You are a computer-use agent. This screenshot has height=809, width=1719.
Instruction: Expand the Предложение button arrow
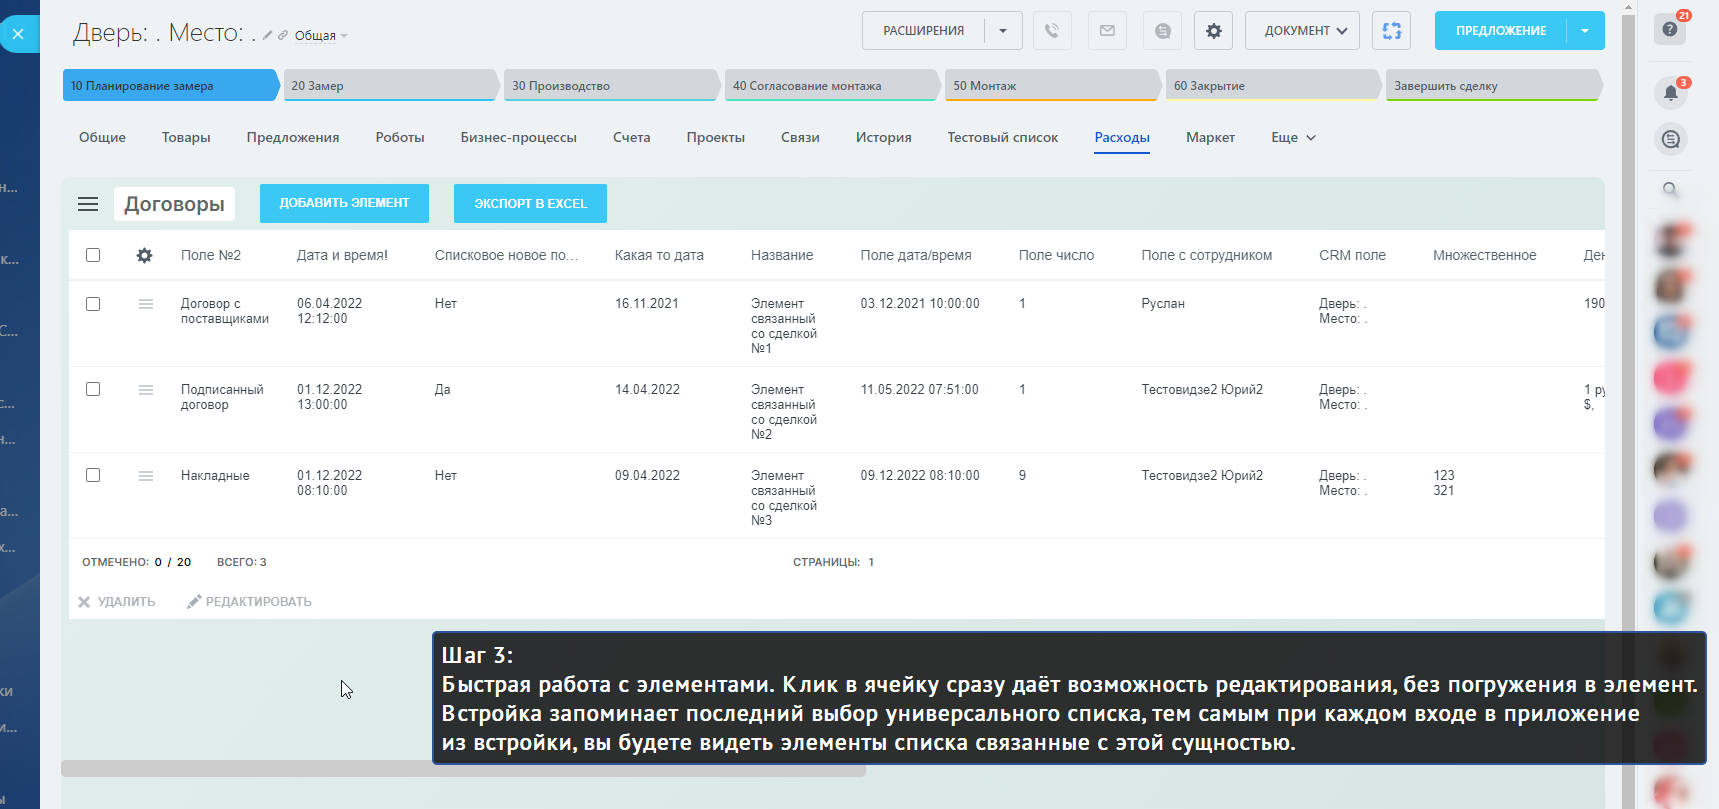click(1585, 31)
